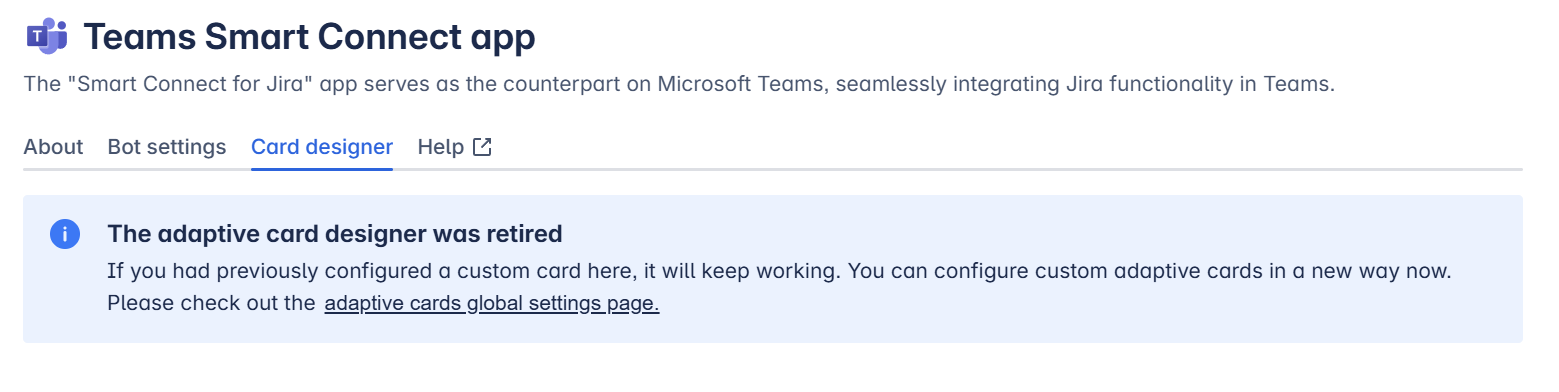Click the "Please check out the" text

(212, 303)
